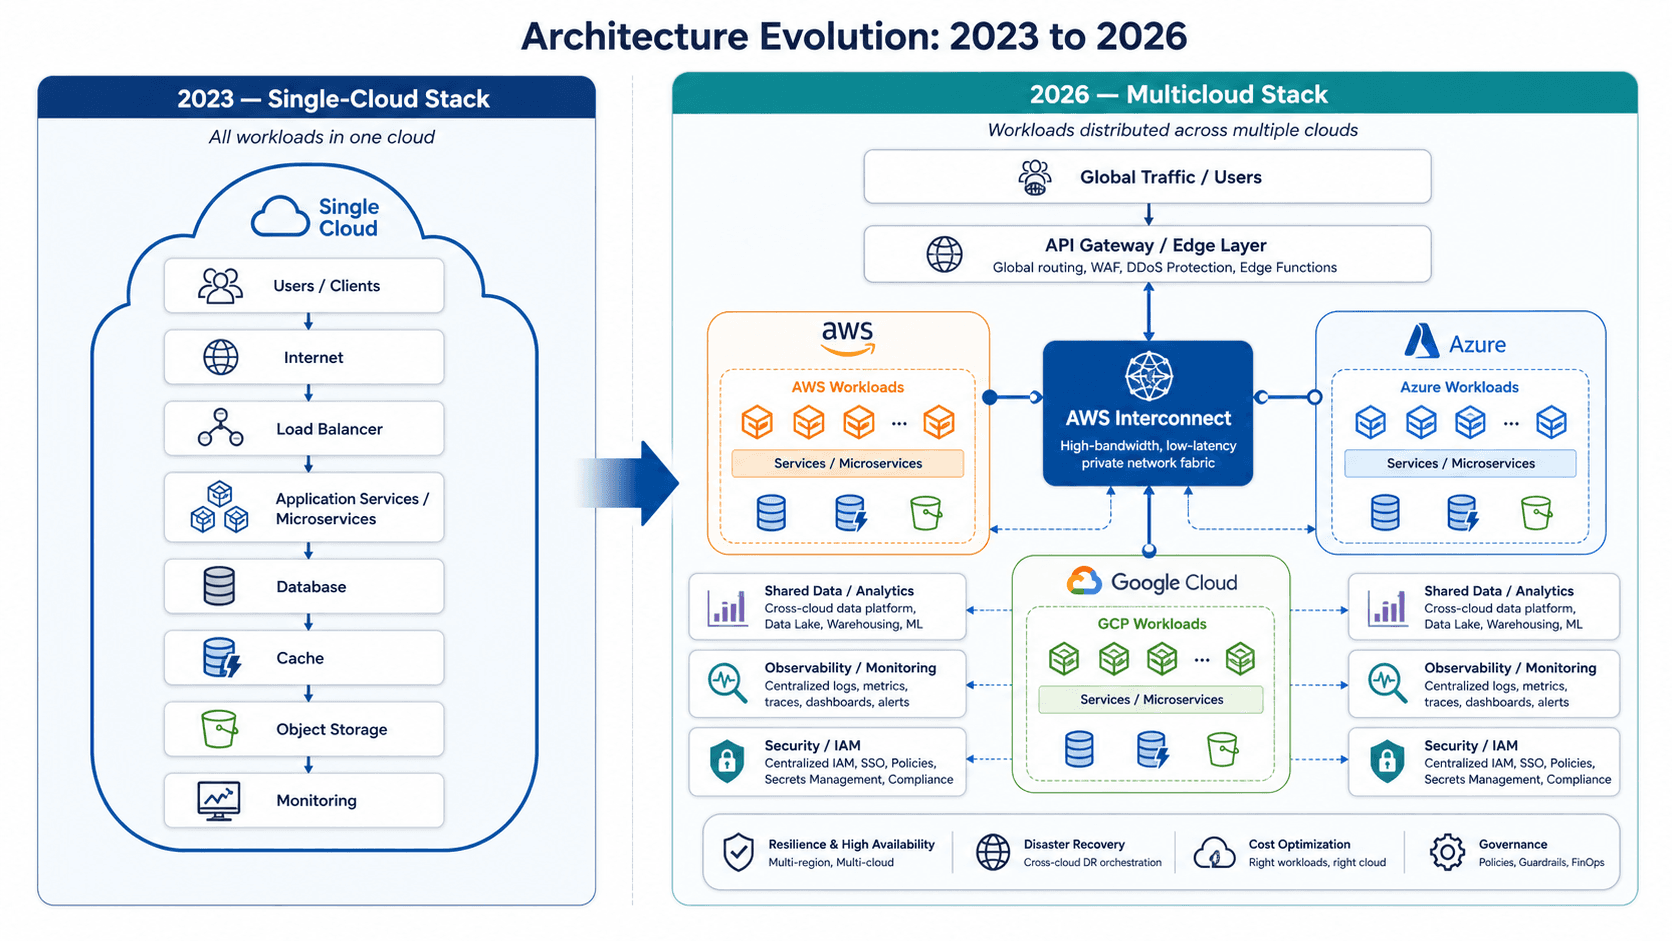The width and height of the screenshot is (1672, 941).
Task: Click the left Shared Data bar chart icon
Action: (727, 607)
